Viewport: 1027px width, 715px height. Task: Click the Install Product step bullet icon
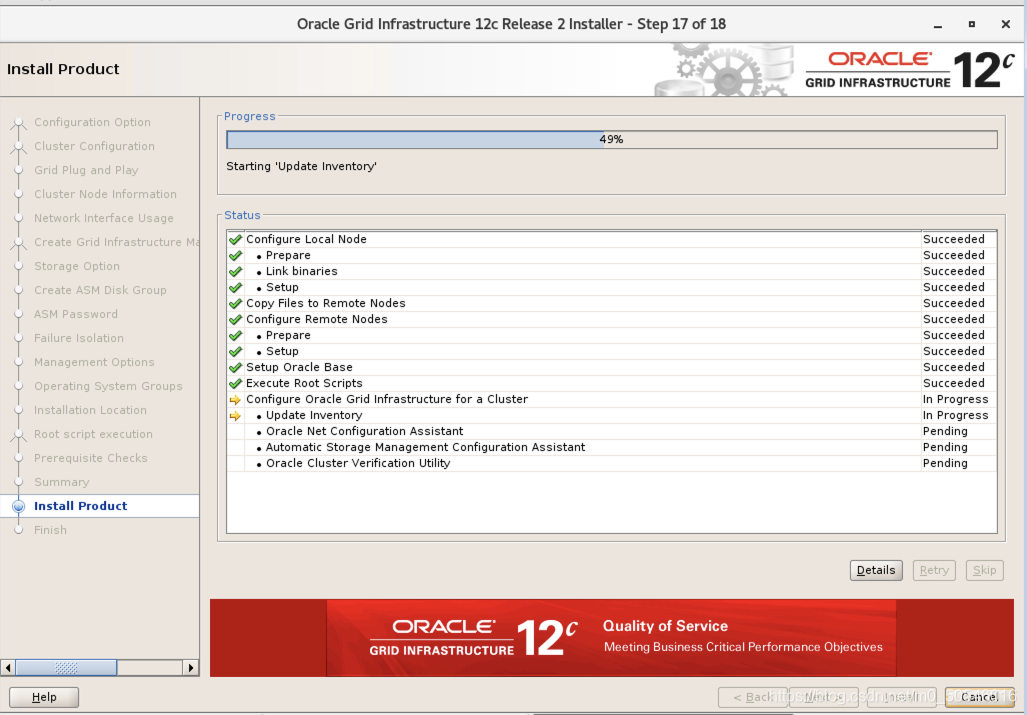19,506
